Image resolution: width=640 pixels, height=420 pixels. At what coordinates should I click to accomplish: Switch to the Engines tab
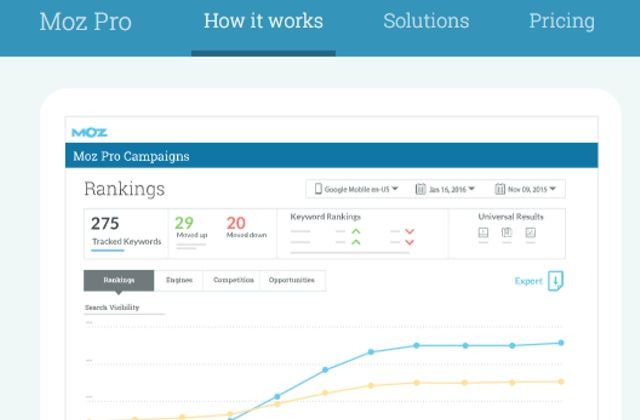coord(179,281)
